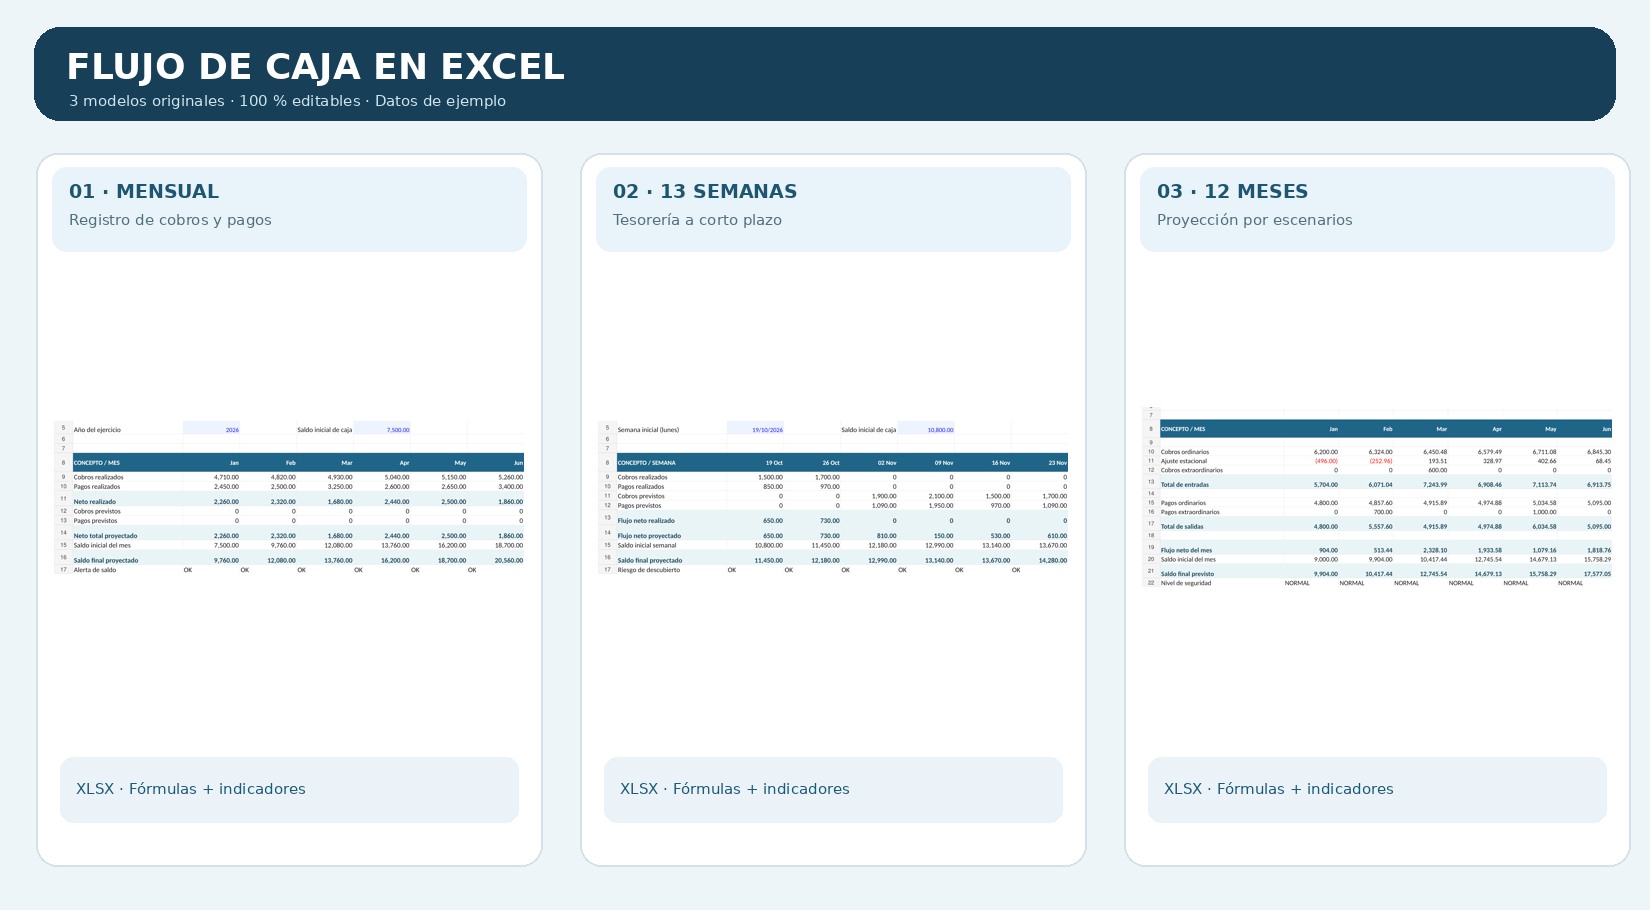Screen dimensions: 1650x910
Task: Click the "Nivel de seguridad" row label
Action: 1186,583
